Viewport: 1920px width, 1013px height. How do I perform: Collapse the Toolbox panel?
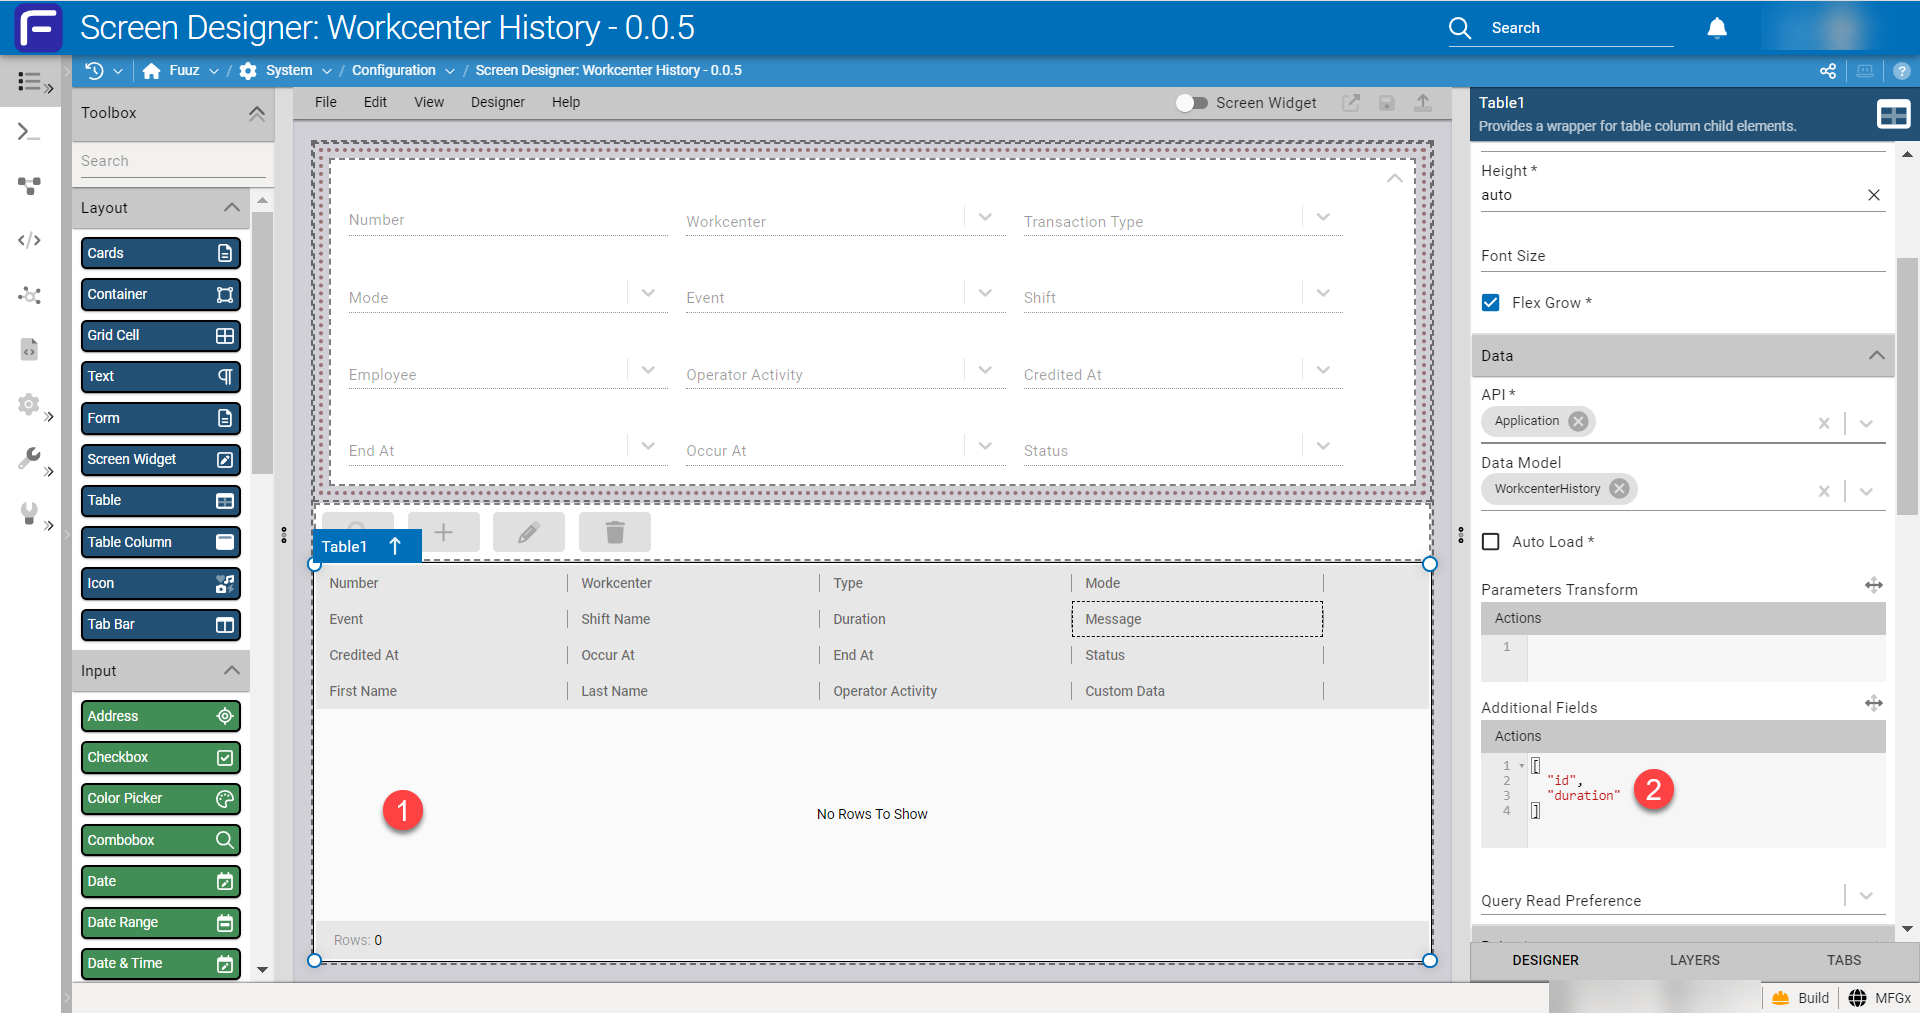(x=257, y=113)
